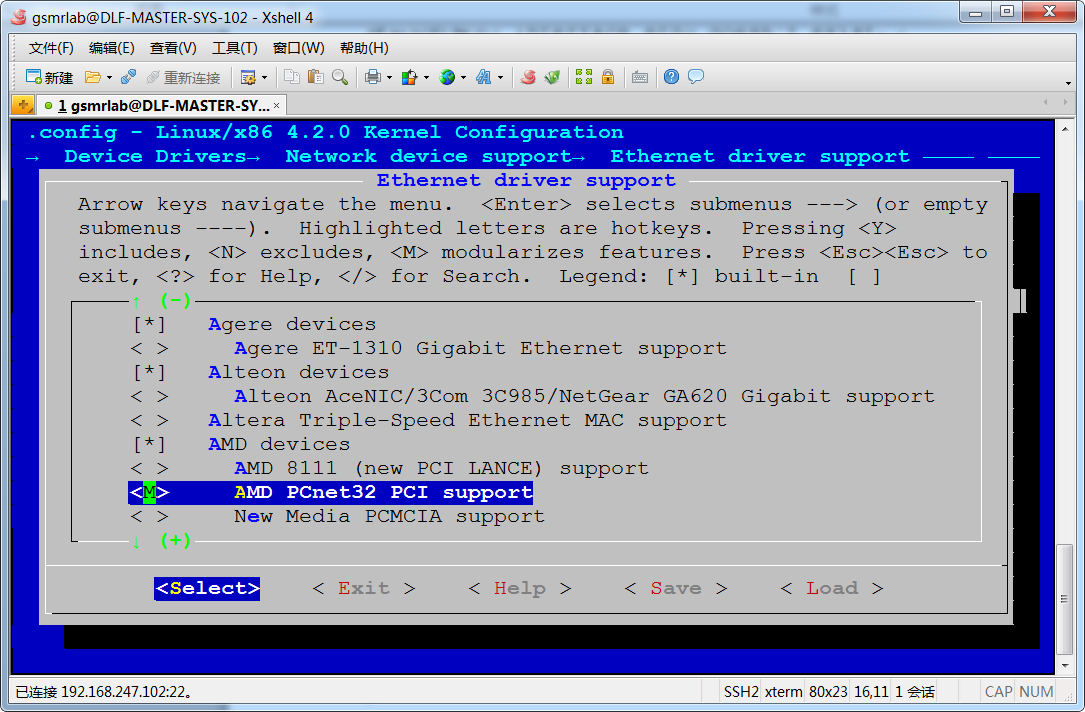Click the 80x23 terminal size entry
This screenshot has width=1085, height=712.
tap(828, 691)
